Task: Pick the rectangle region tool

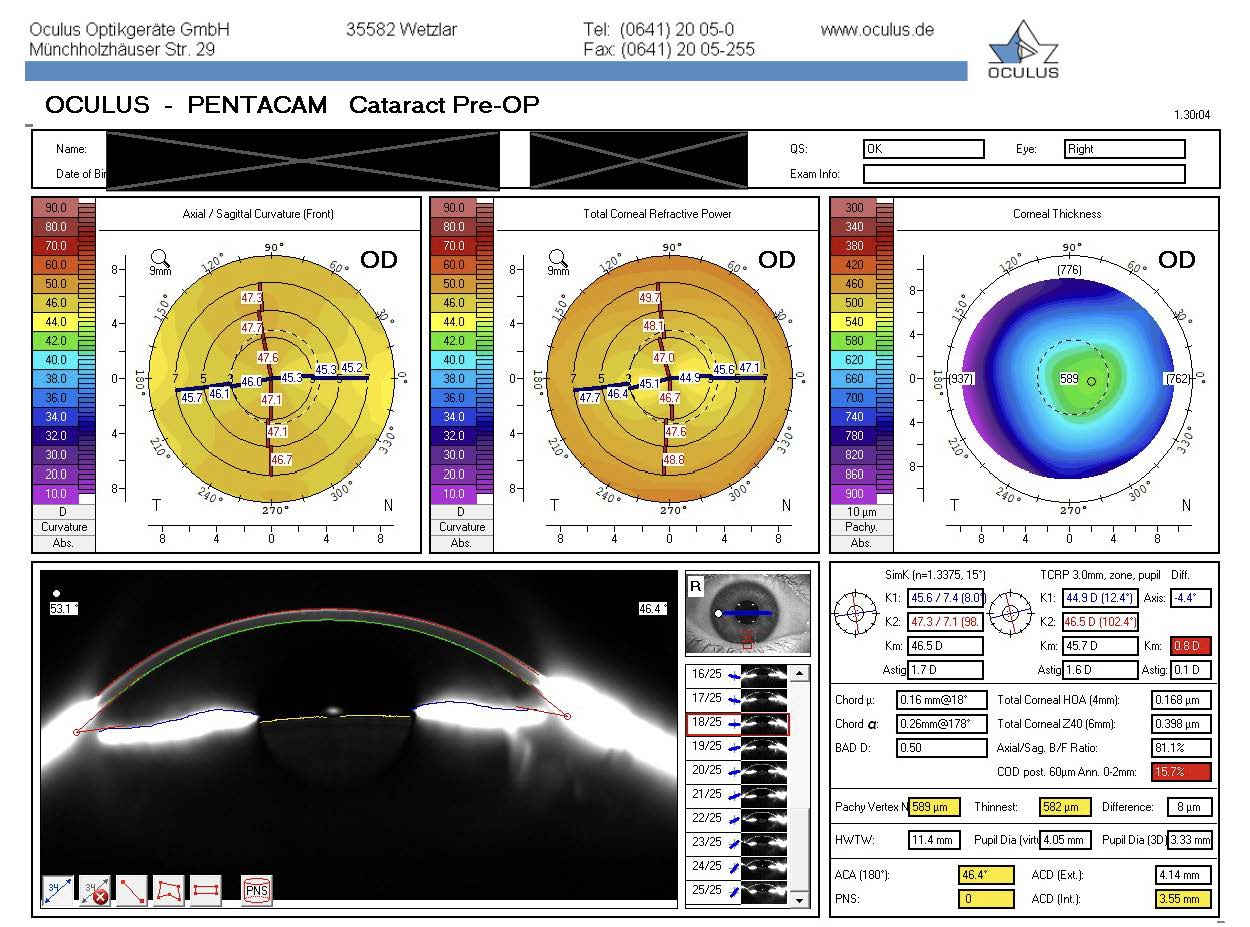Action: point(205,889)
